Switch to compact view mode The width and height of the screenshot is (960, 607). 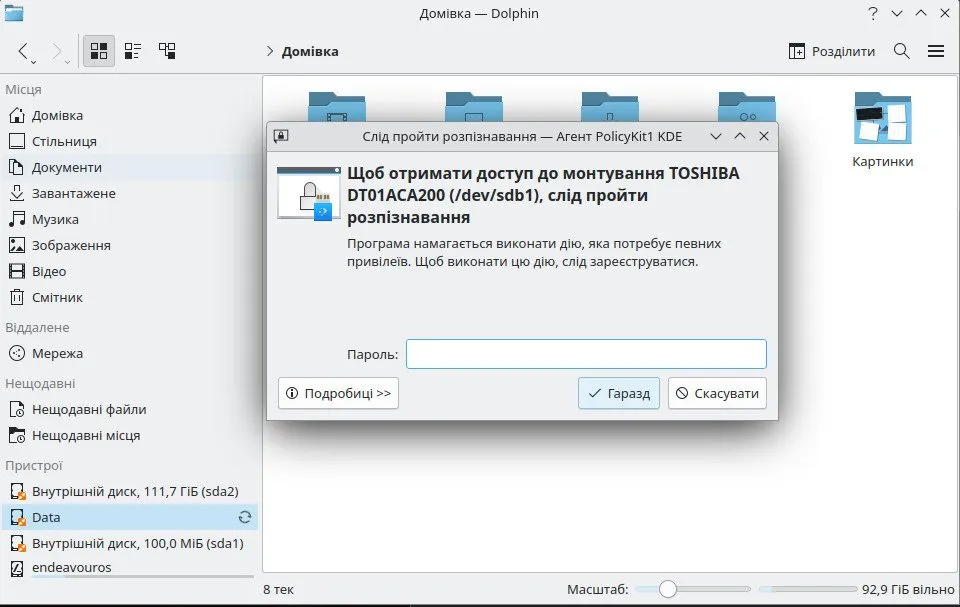[132, 51]
